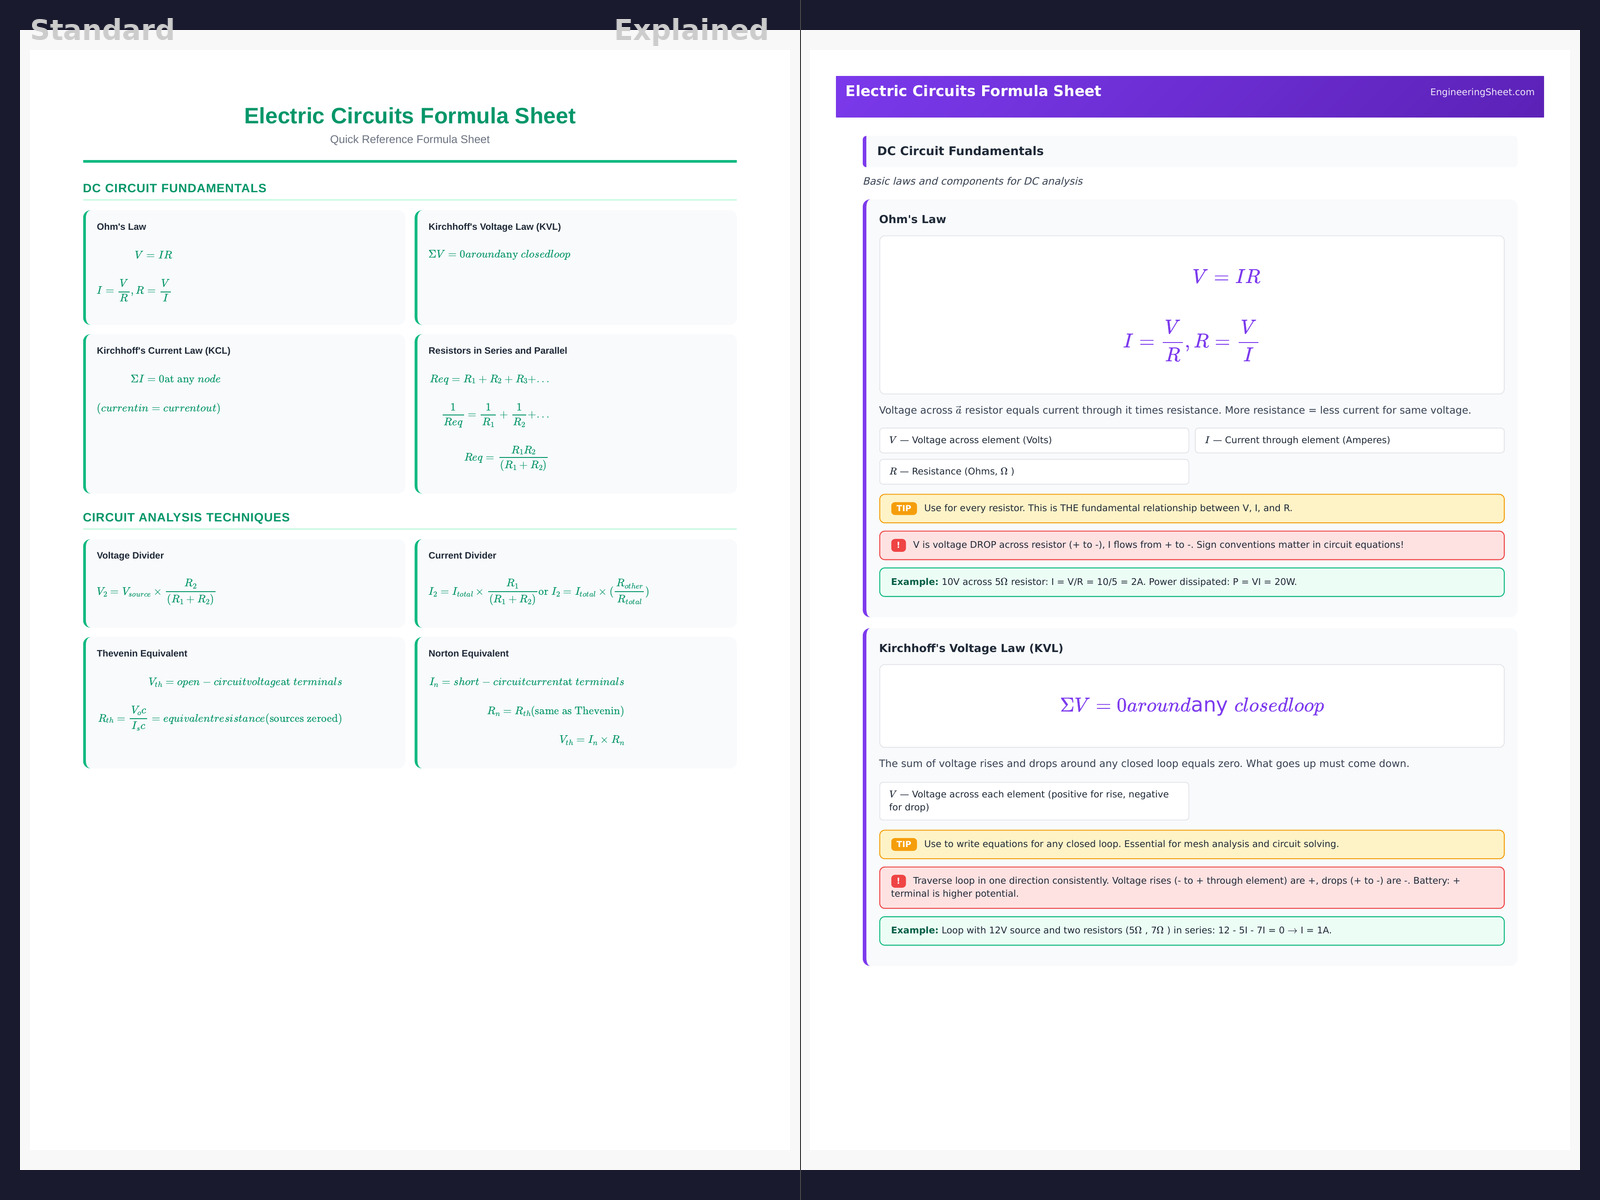Switch to the Explained view label
The image size is (1600, 1200).
coord(691,30)
